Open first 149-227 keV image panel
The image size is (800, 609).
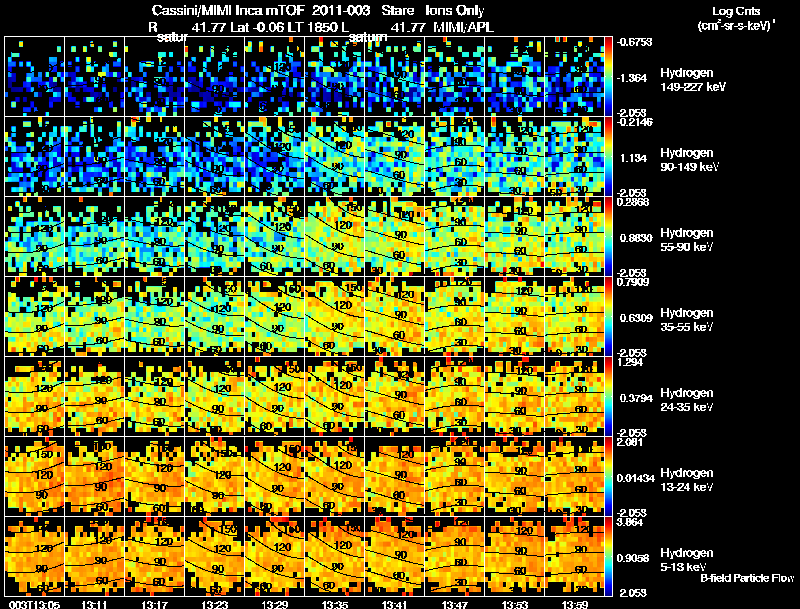pyautogui.click(x=34, y=76)
